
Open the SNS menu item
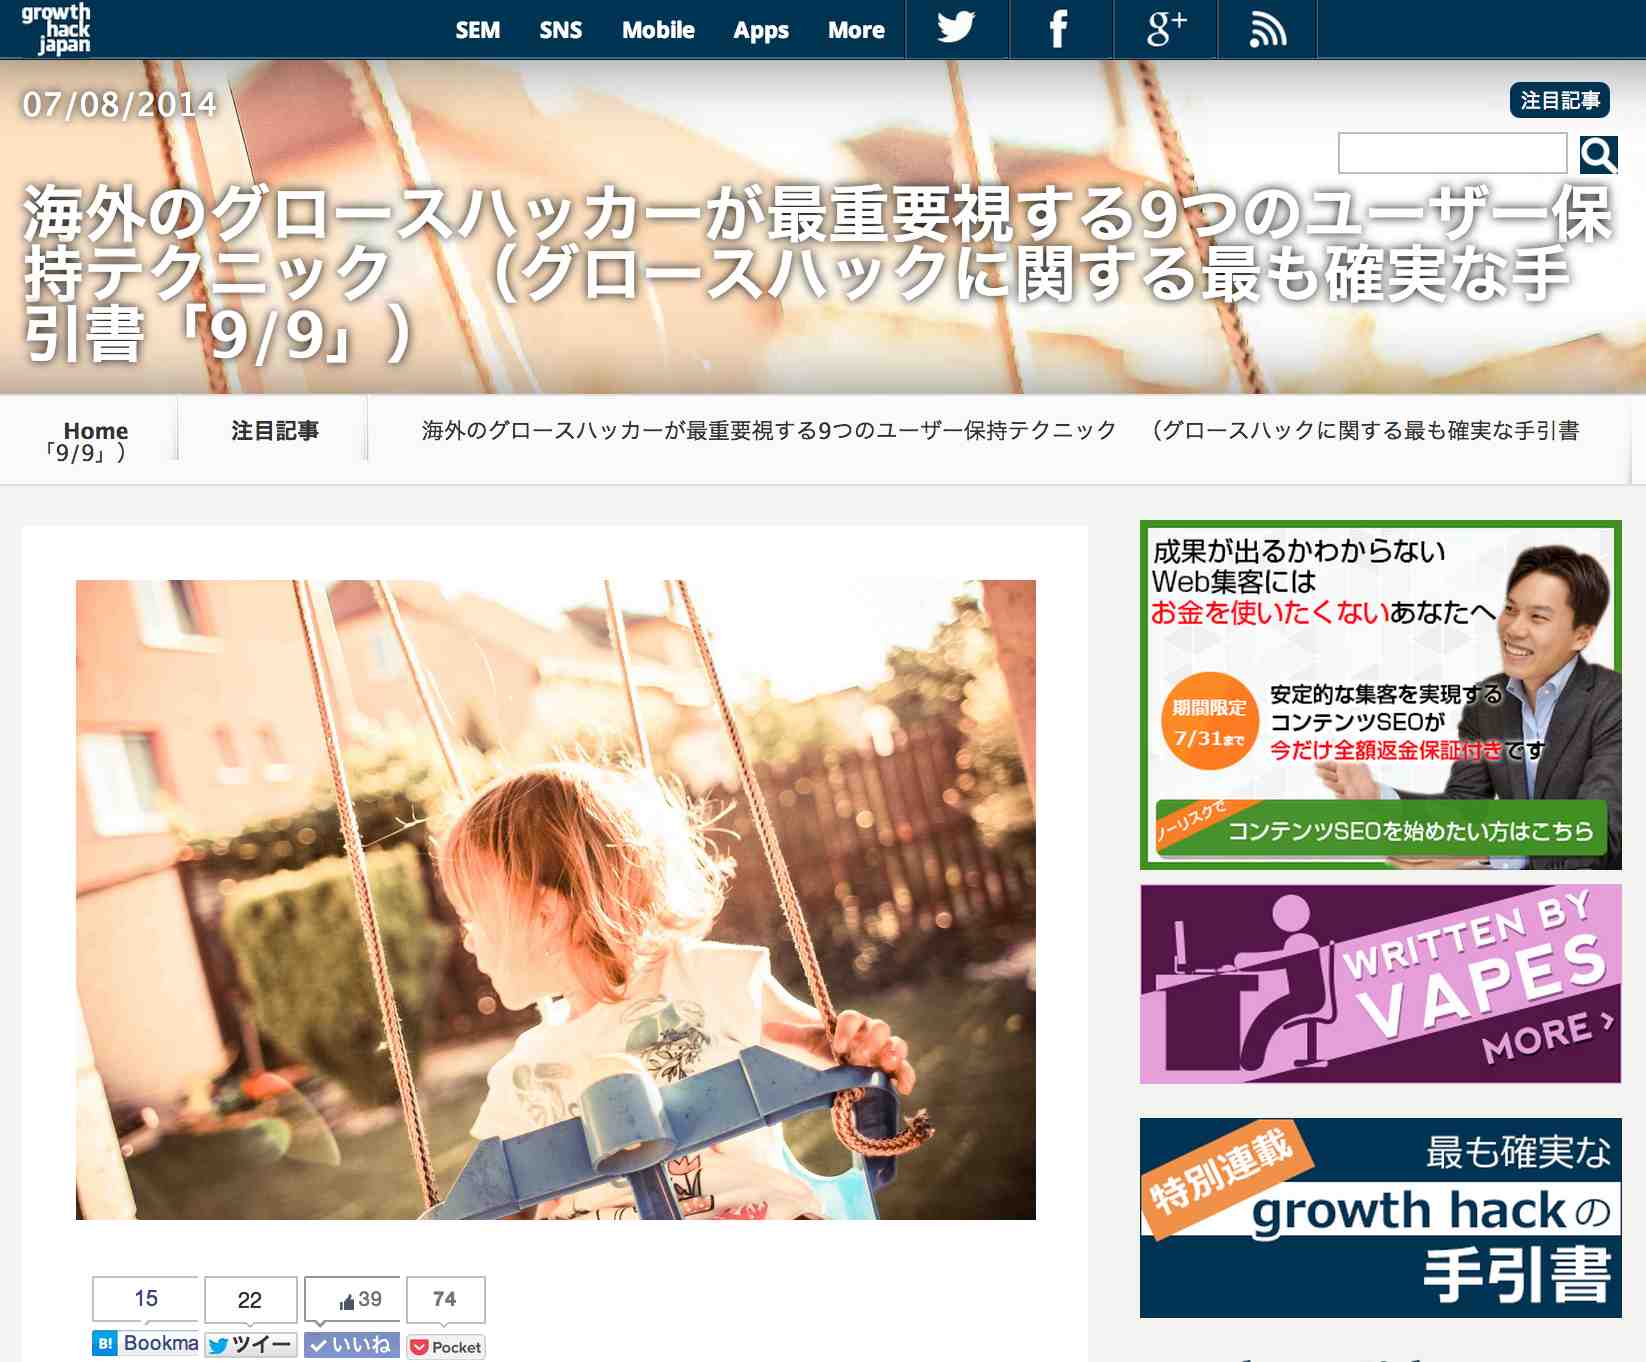coord(560,30)
